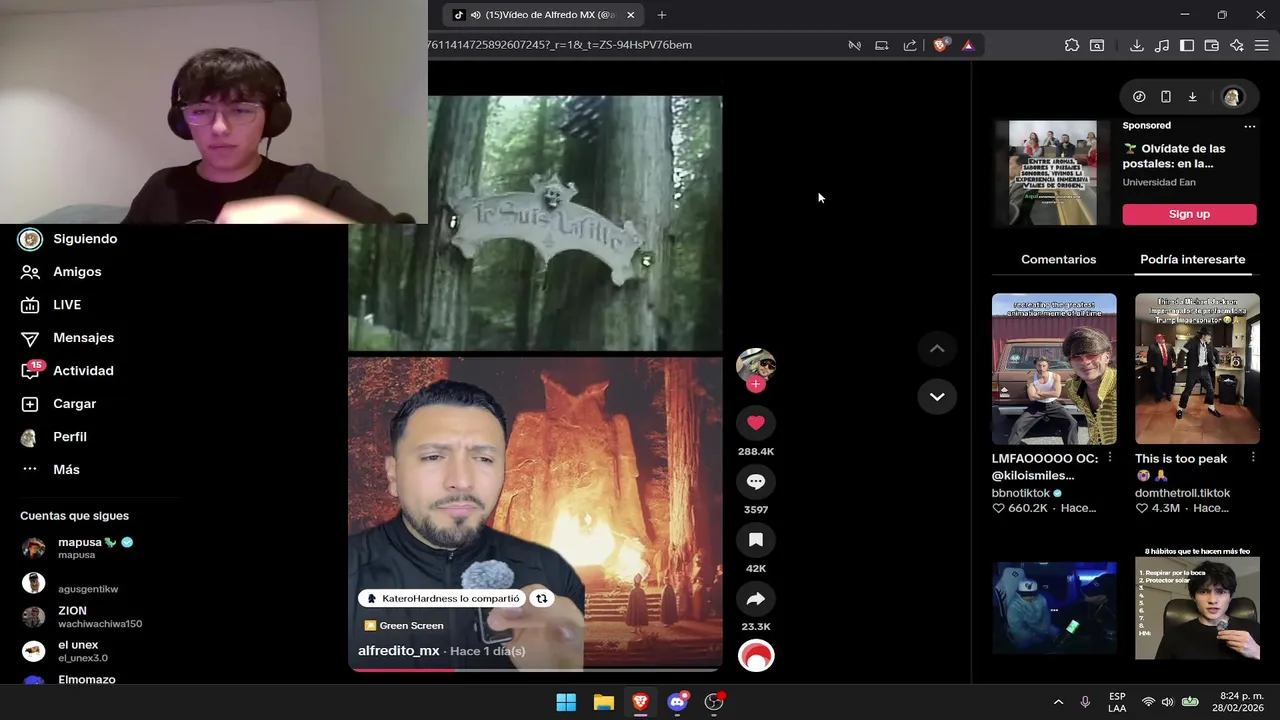The image size is (1280, 720).
Task: Mute the TikTok browser tab audio
Action: pos(475,15)
